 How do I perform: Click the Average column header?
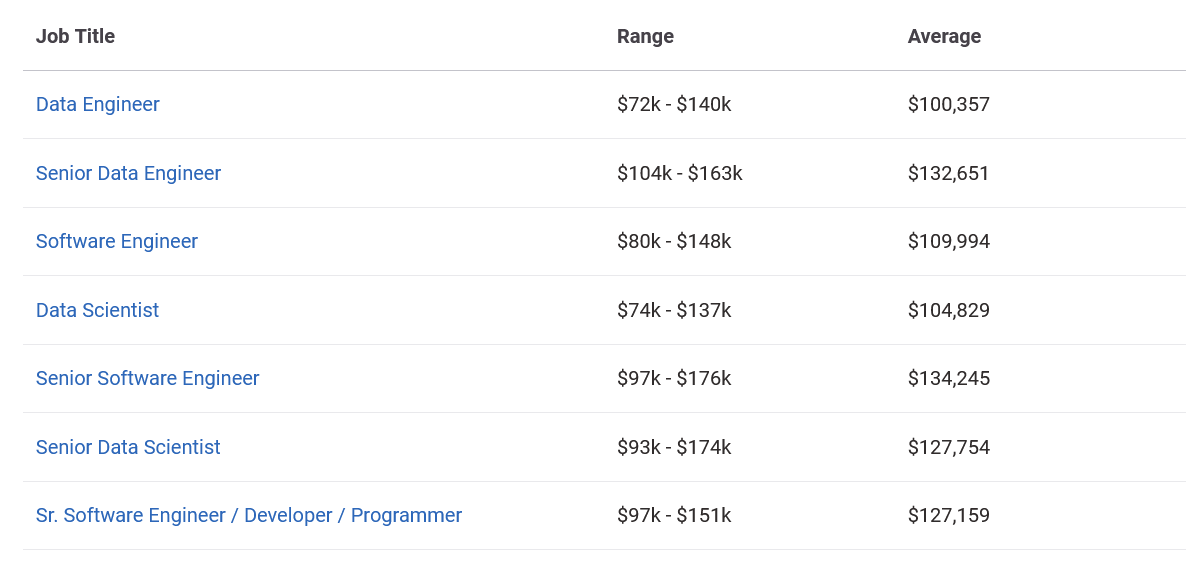point(944,36)
